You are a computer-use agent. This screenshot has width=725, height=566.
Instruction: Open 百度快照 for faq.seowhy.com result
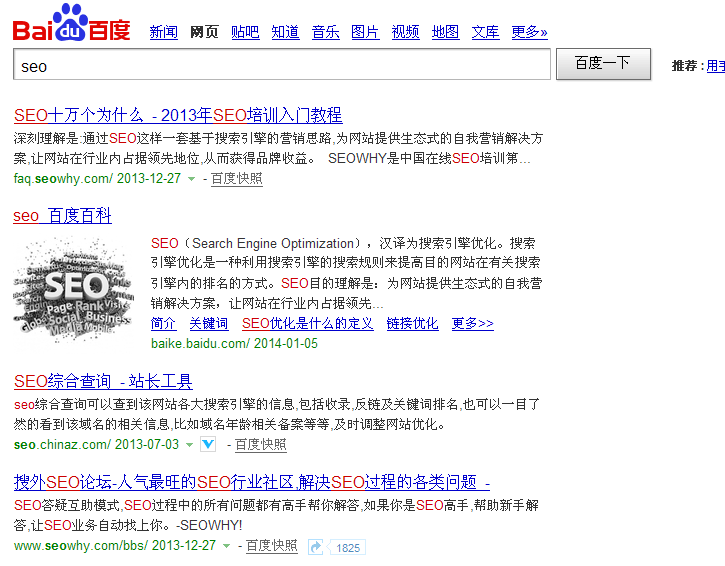click(237, 178)
